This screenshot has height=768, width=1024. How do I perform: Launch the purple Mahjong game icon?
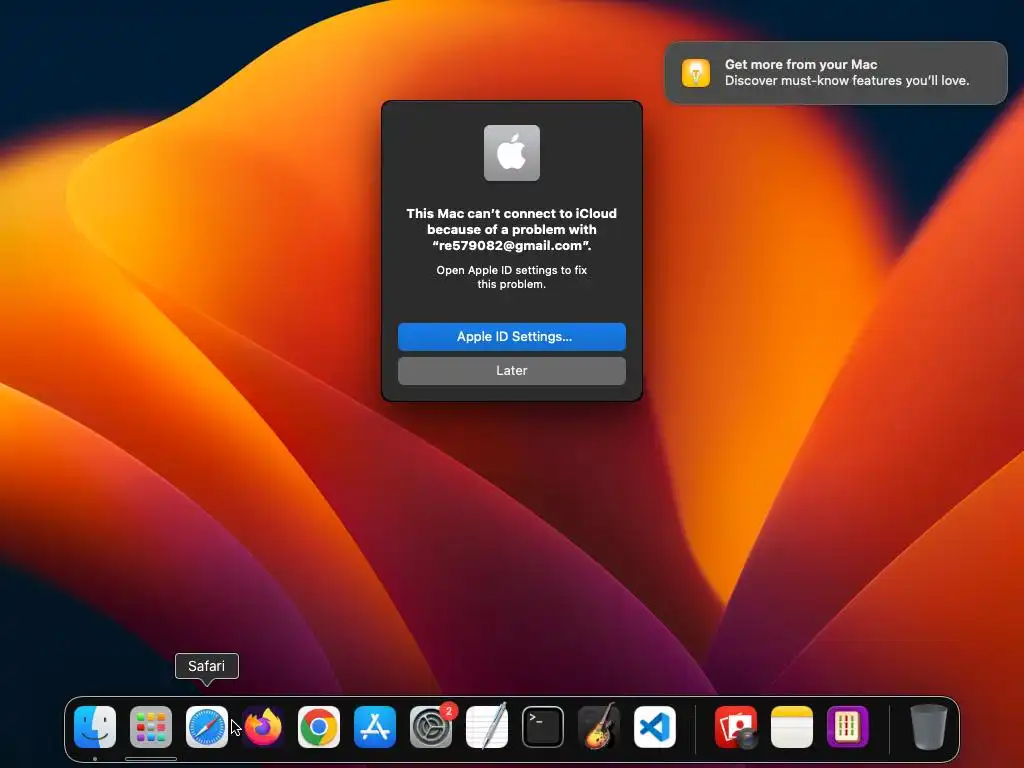tap(848, 726)
